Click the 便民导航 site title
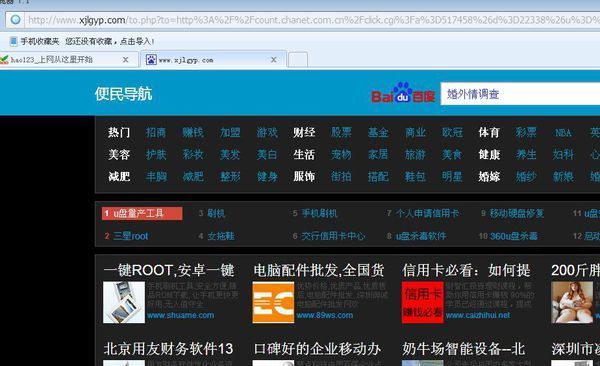 [x=124, y=94]
